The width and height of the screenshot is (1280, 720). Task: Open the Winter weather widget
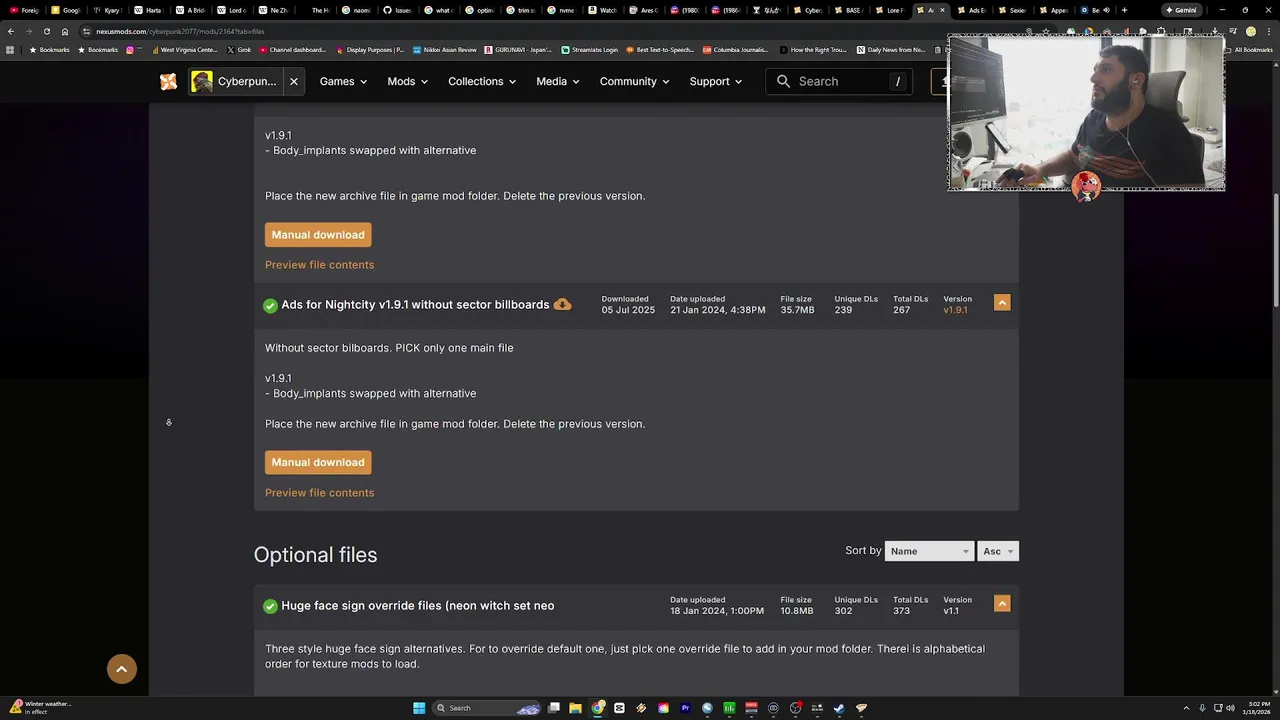click(x=40, y=707)
